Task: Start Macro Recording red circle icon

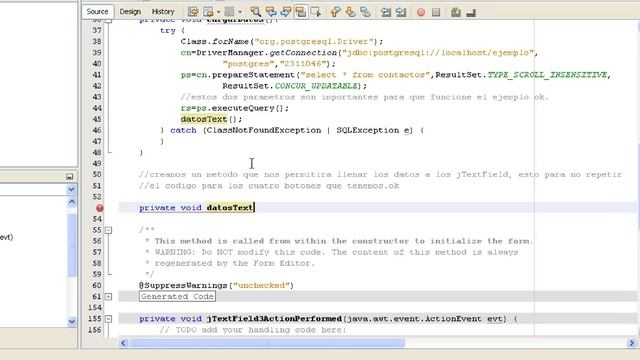Action: [x=421, y=12]
